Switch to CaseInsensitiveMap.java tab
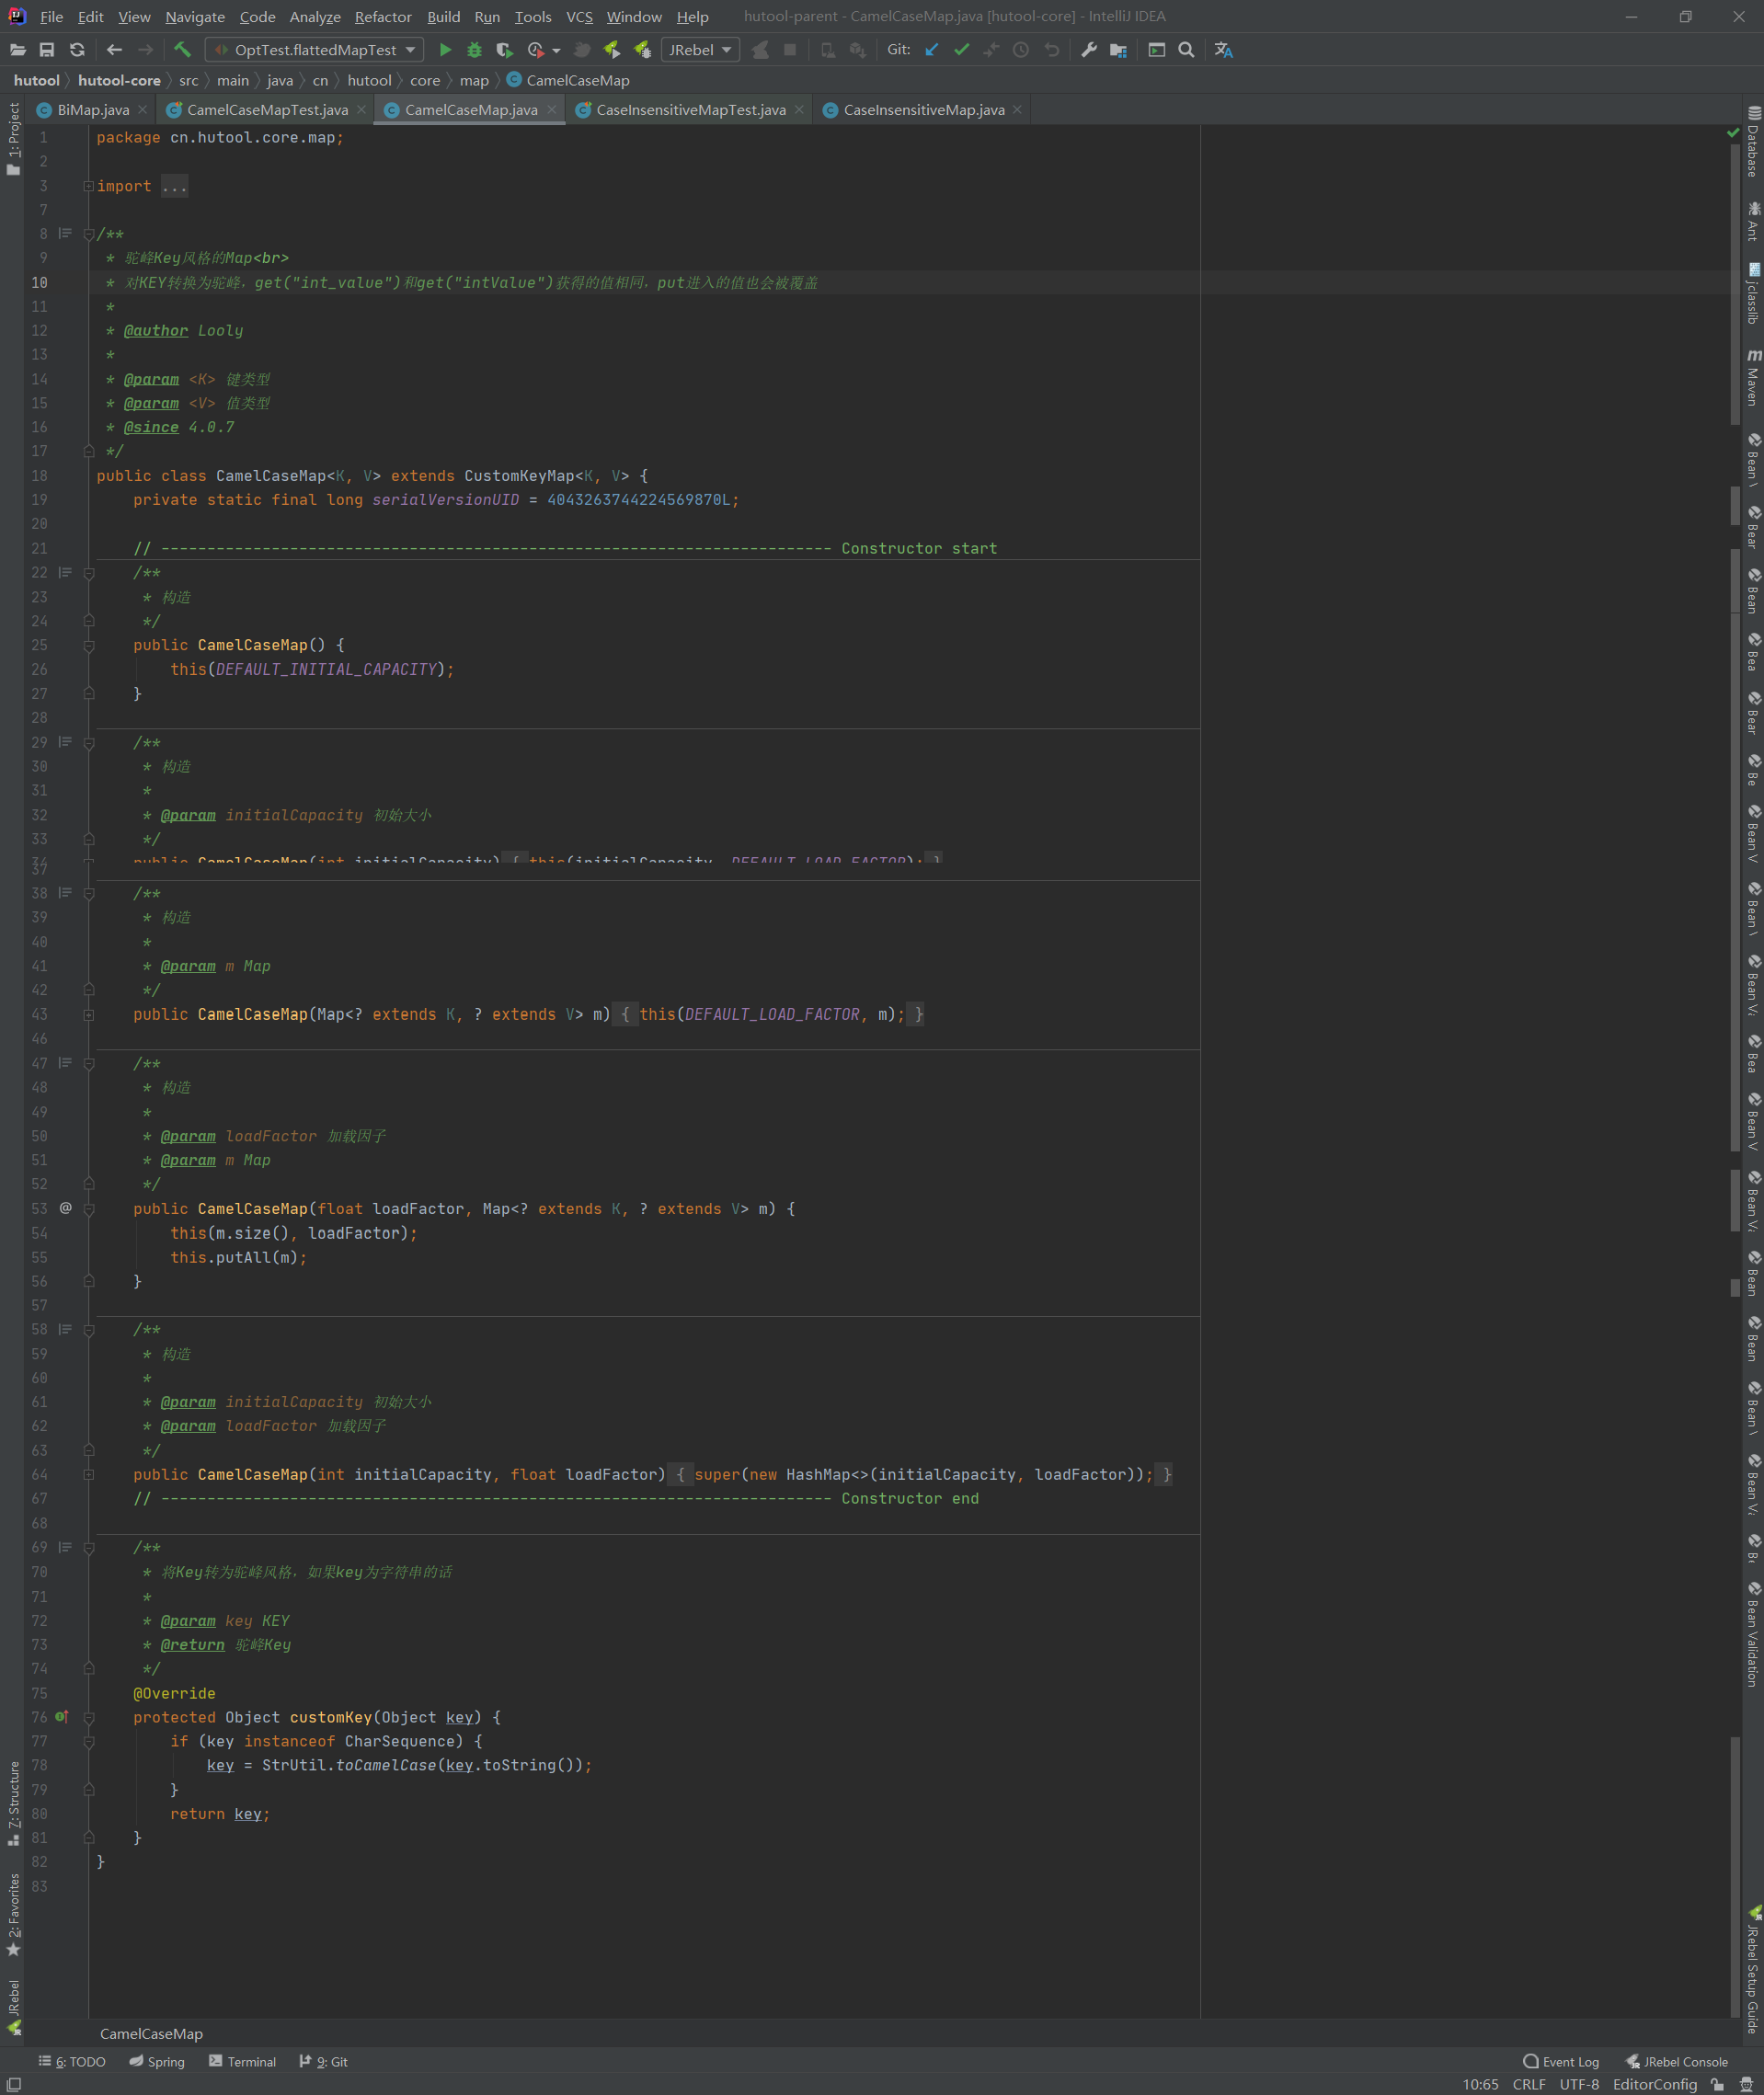 click(924, 110)
